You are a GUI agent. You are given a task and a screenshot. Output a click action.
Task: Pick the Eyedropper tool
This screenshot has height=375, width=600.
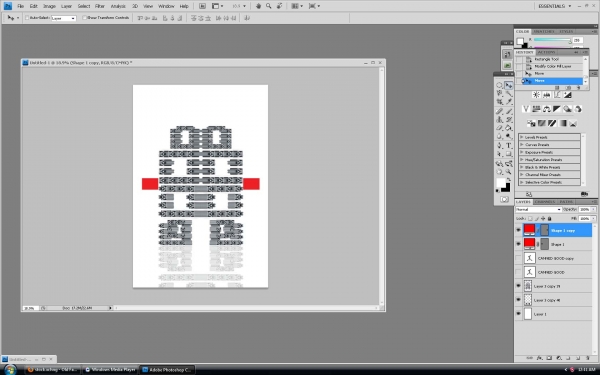pyautogui.click(x=509, y=102)
